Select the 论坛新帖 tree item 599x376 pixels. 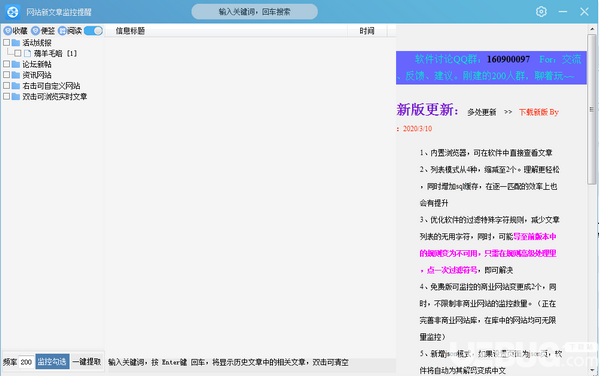(37, 64)
